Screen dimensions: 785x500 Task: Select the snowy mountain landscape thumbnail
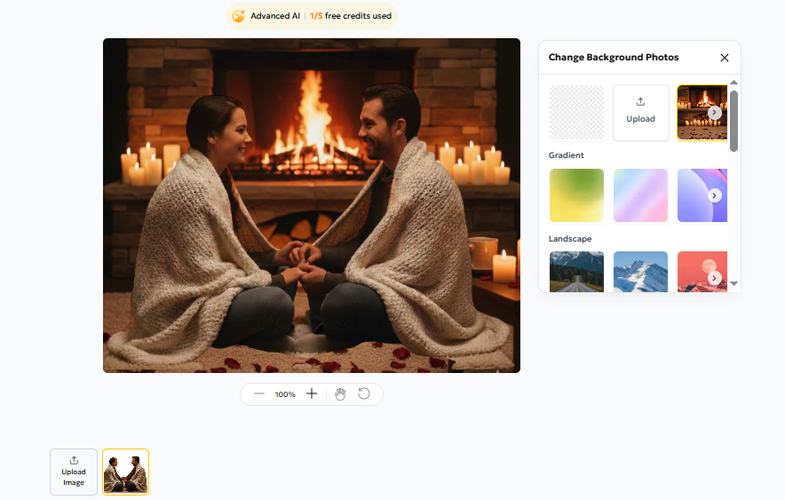pos(641,271)
